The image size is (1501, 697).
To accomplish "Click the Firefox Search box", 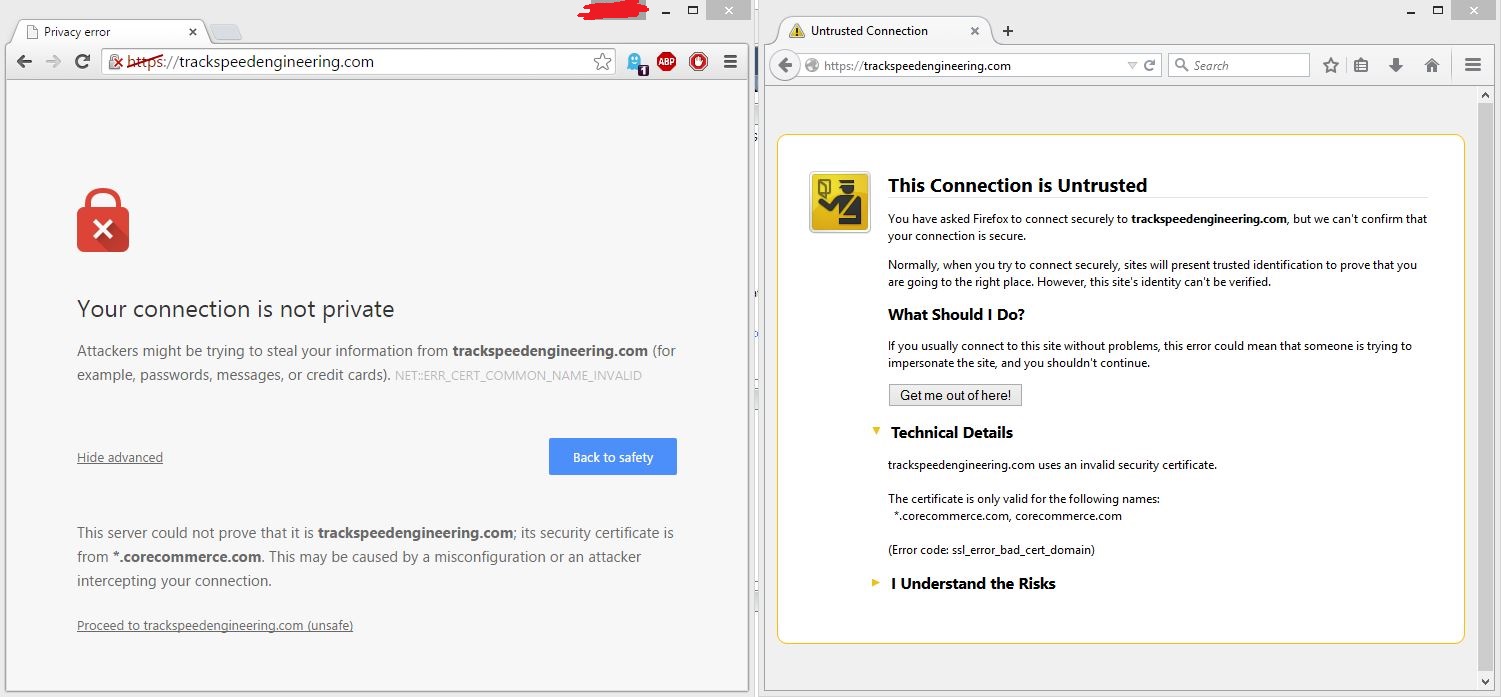I will [x=1239, y=65].
